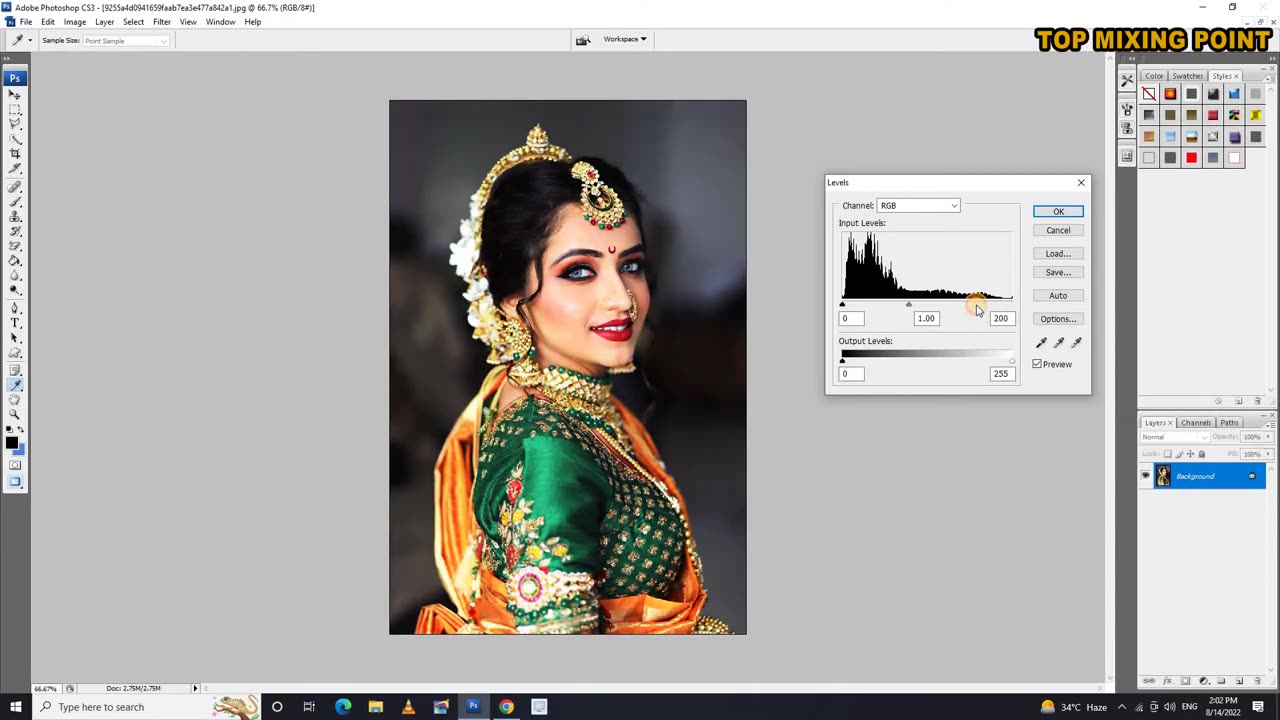Screen dimensions: 1280x720
Task: Open the Image menu
Action: pos(75,22)
